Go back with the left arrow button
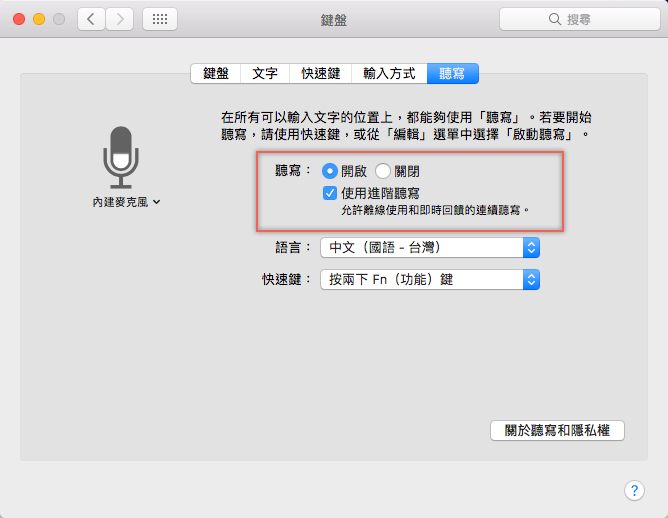 tap(91, 19)
